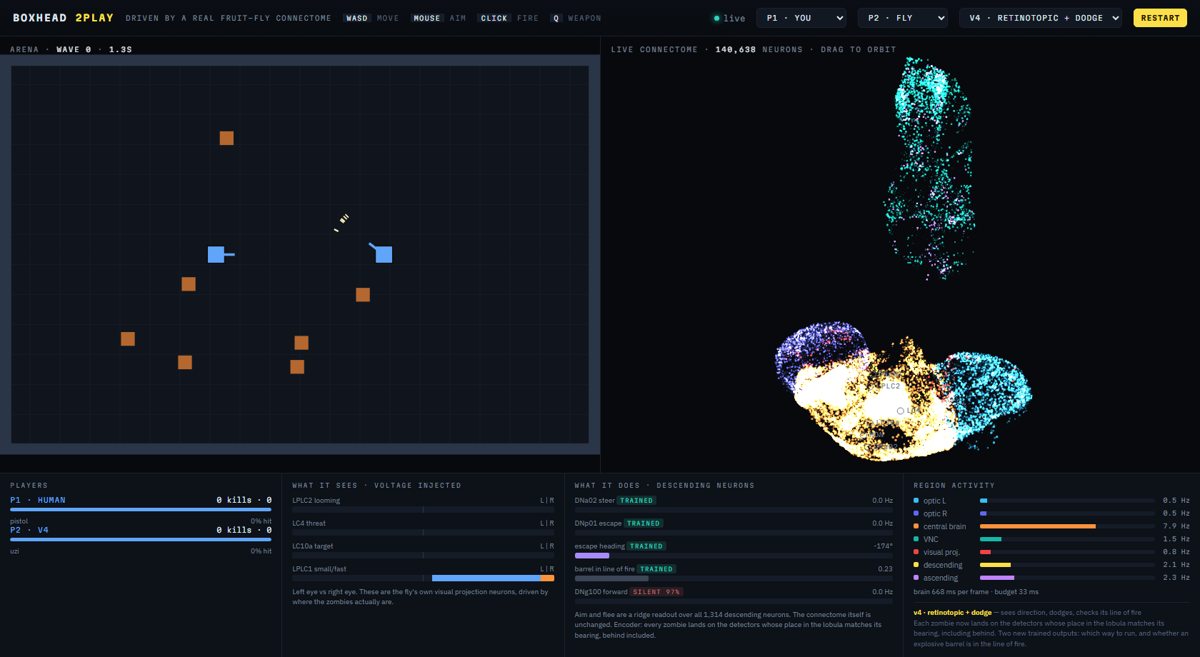This screenshot has height=657, width=1200.
Task: Click the purple ascending region dot
Action: click(x=916, y=578)
